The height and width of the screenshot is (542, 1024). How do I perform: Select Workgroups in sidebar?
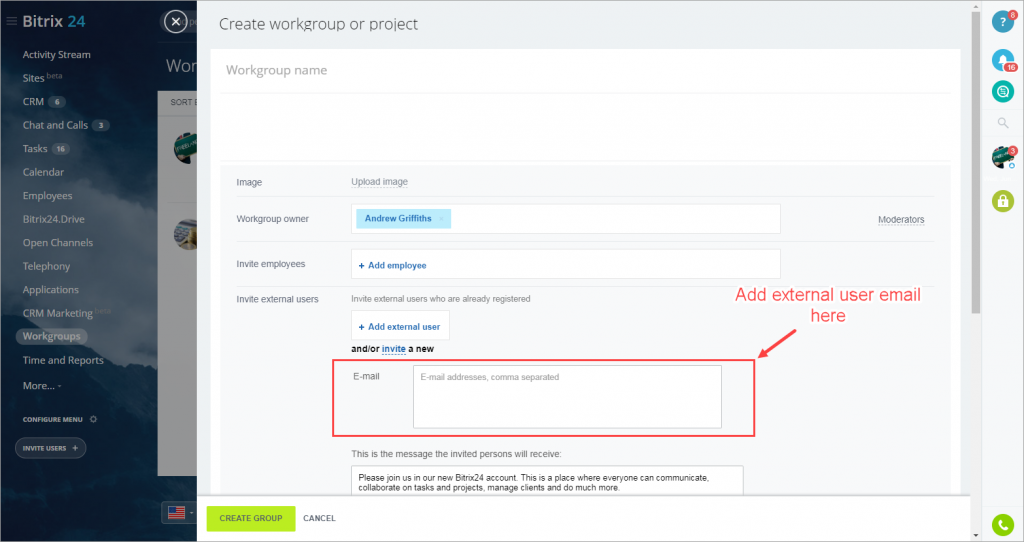[51, 336]
